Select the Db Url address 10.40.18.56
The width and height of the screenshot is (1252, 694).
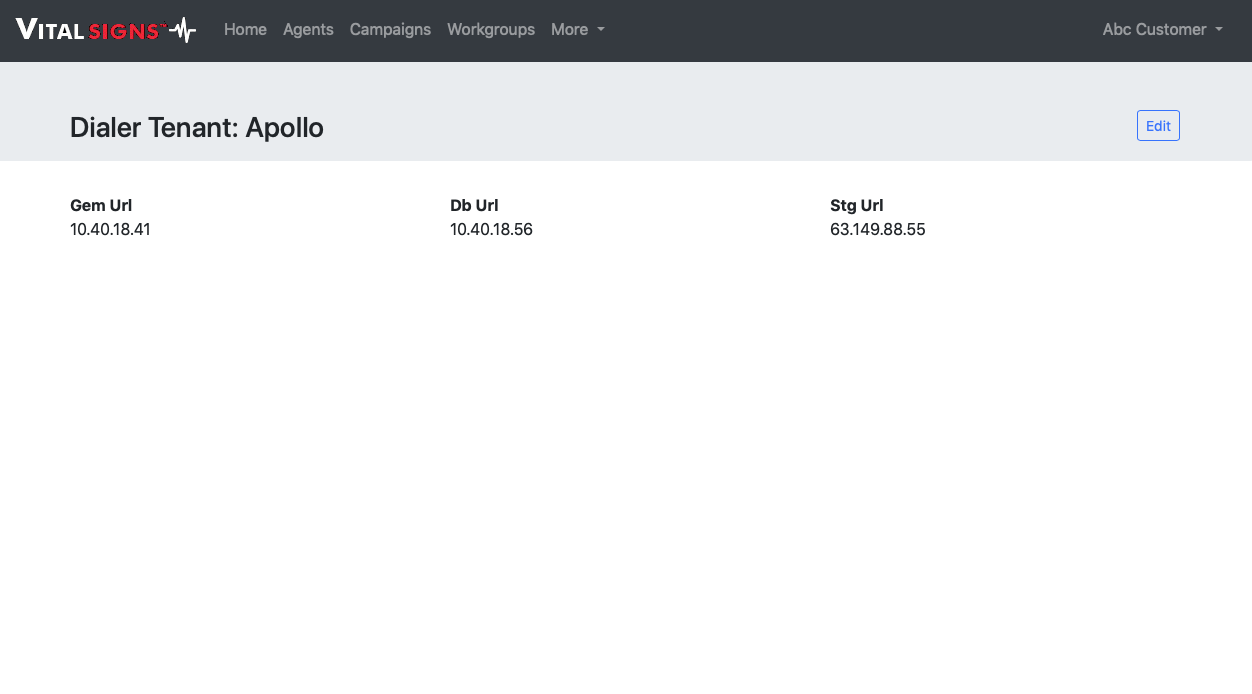pyautogui.click(x=491, y=230)
